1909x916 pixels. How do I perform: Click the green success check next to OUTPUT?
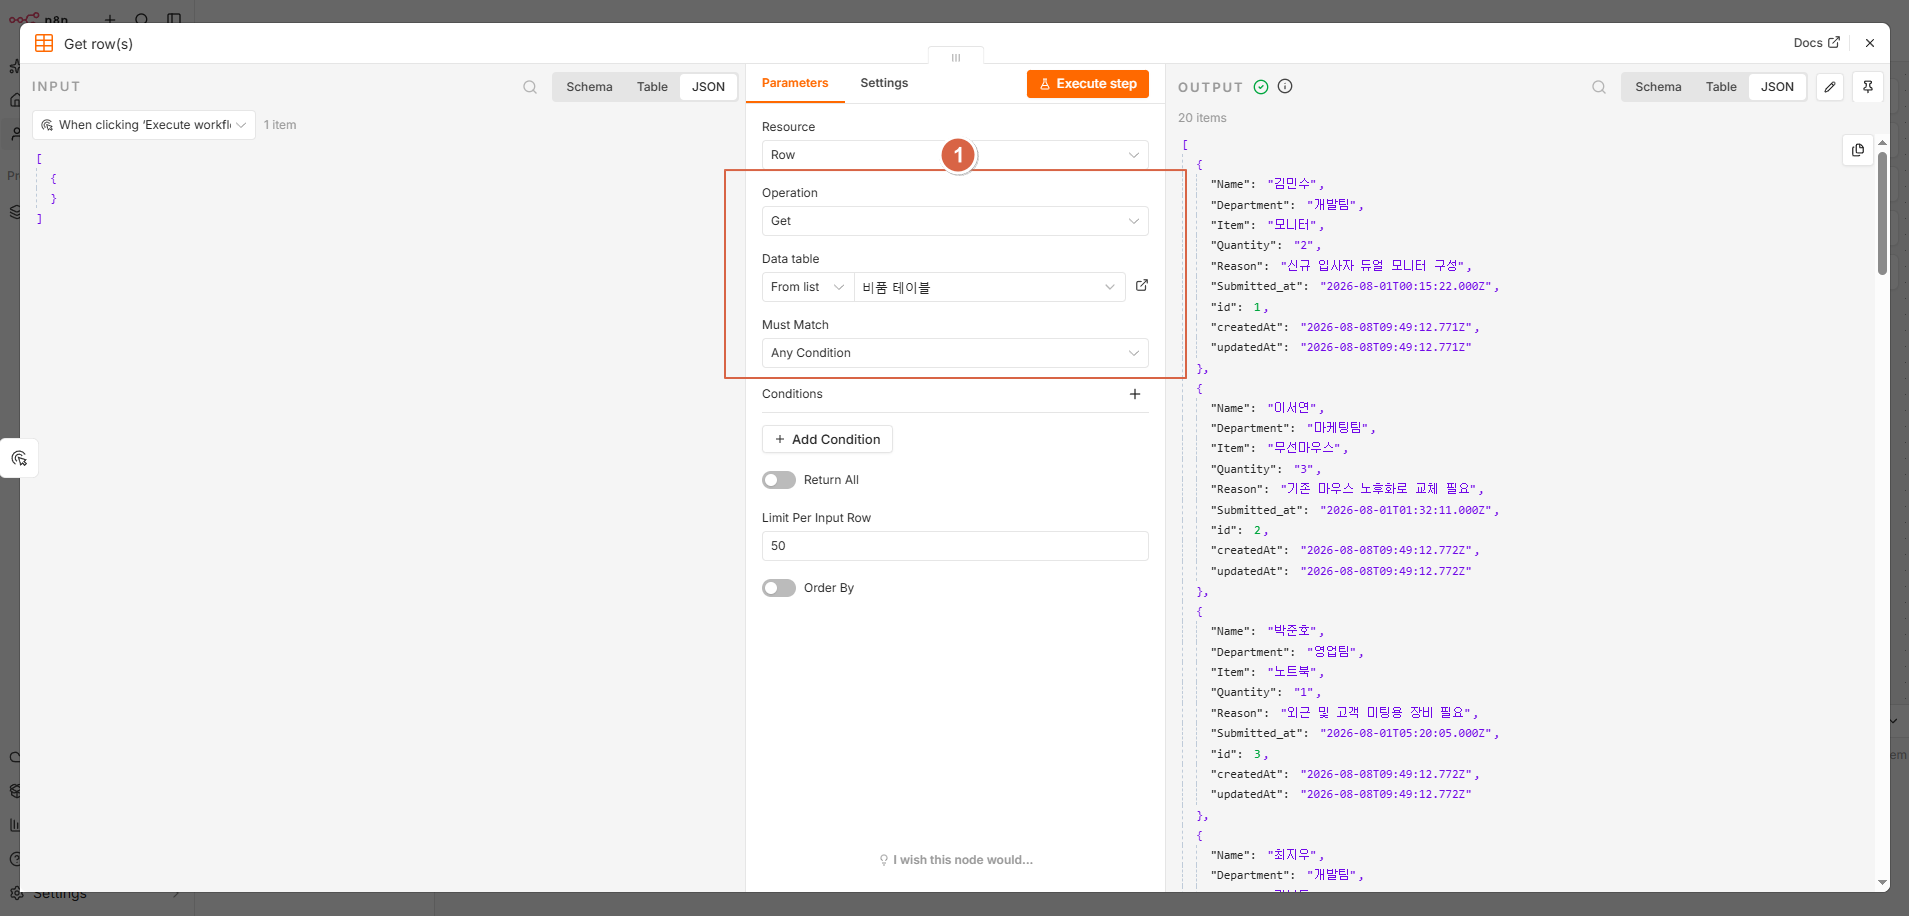click(x=1261, y=87)
